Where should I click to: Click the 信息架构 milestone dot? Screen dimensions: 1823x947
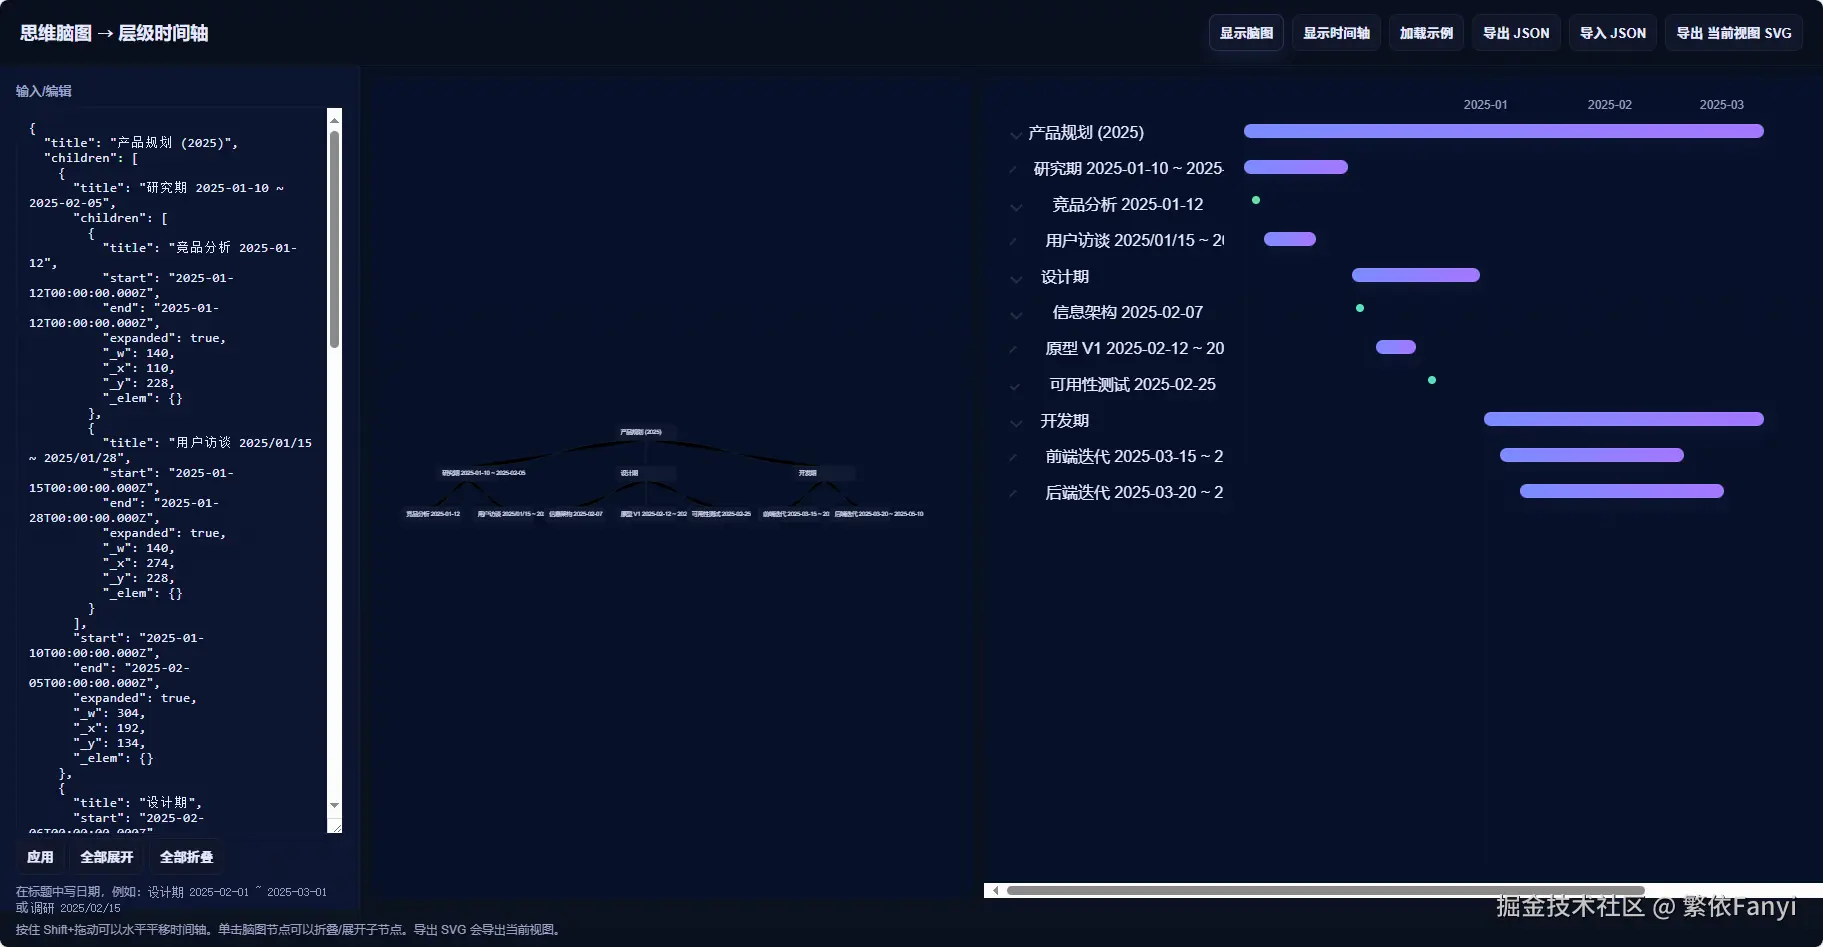pyautogui.click(x=1359, y=309)
